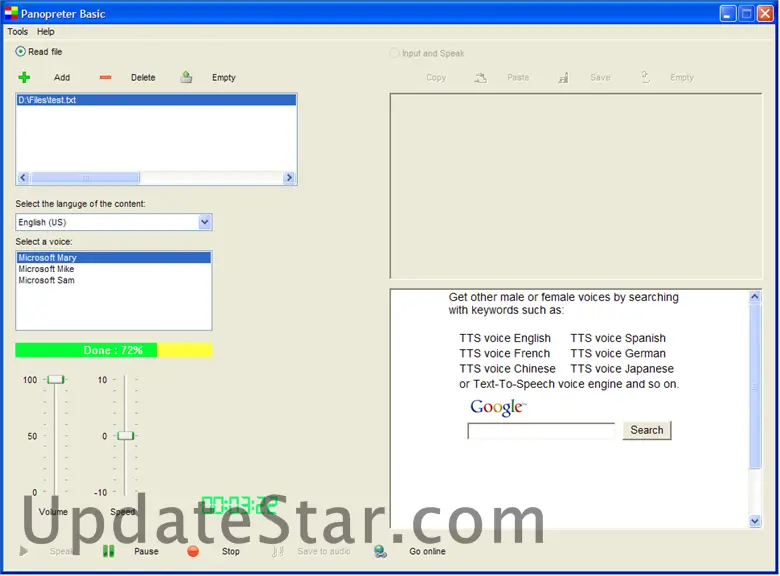This screenshot has height=576, width=780.
Task: Click the Panopreter title bar app icon
Action: coord(11,13)
